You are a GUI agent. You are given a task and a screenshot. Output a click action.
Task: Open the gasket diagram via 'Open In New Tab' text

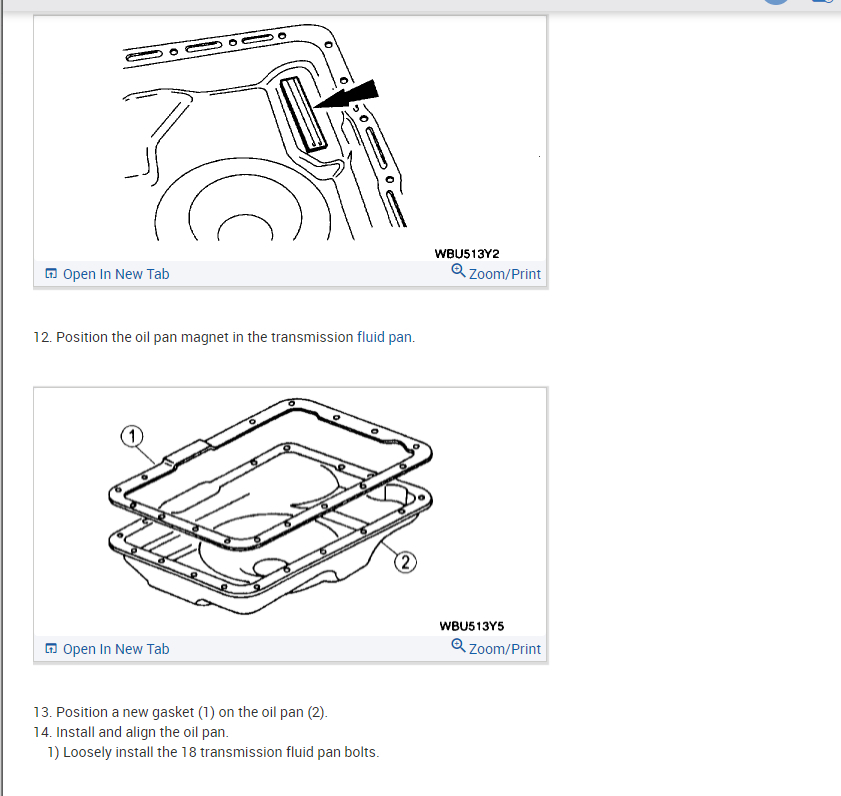(116, 649)
